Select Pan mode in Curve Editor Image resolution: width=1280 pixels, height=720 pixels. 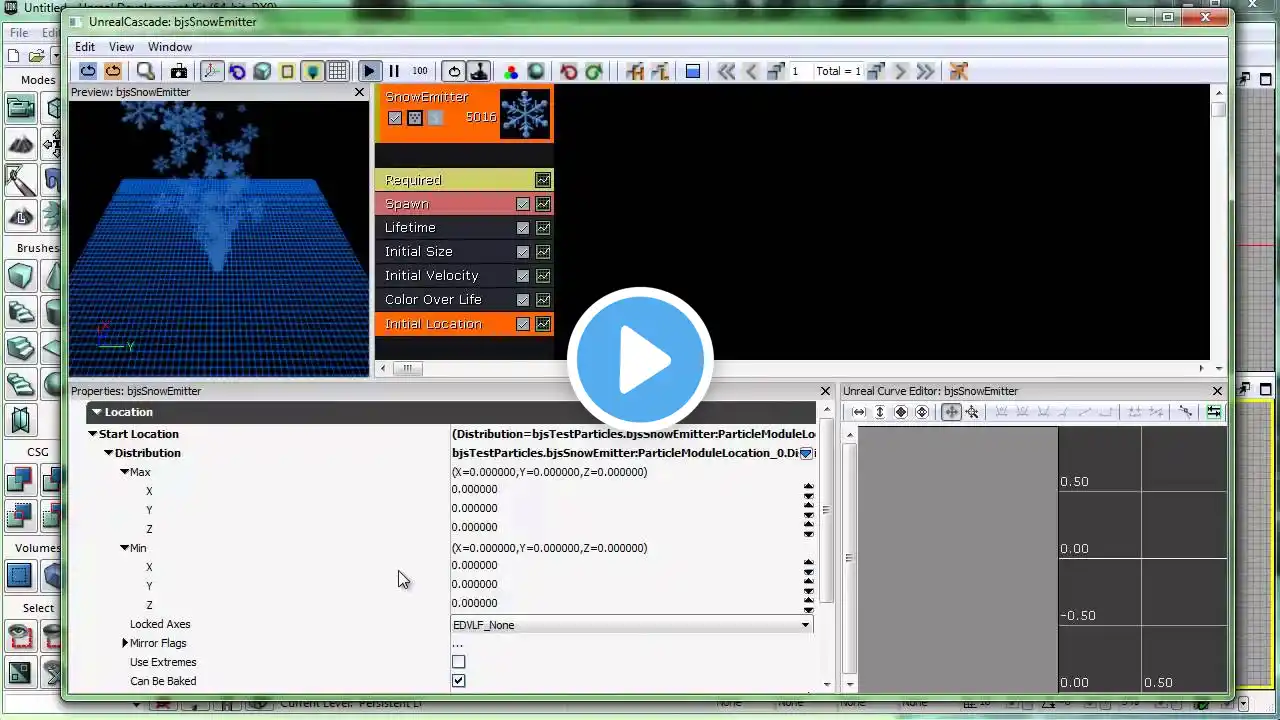click(951, 412)
